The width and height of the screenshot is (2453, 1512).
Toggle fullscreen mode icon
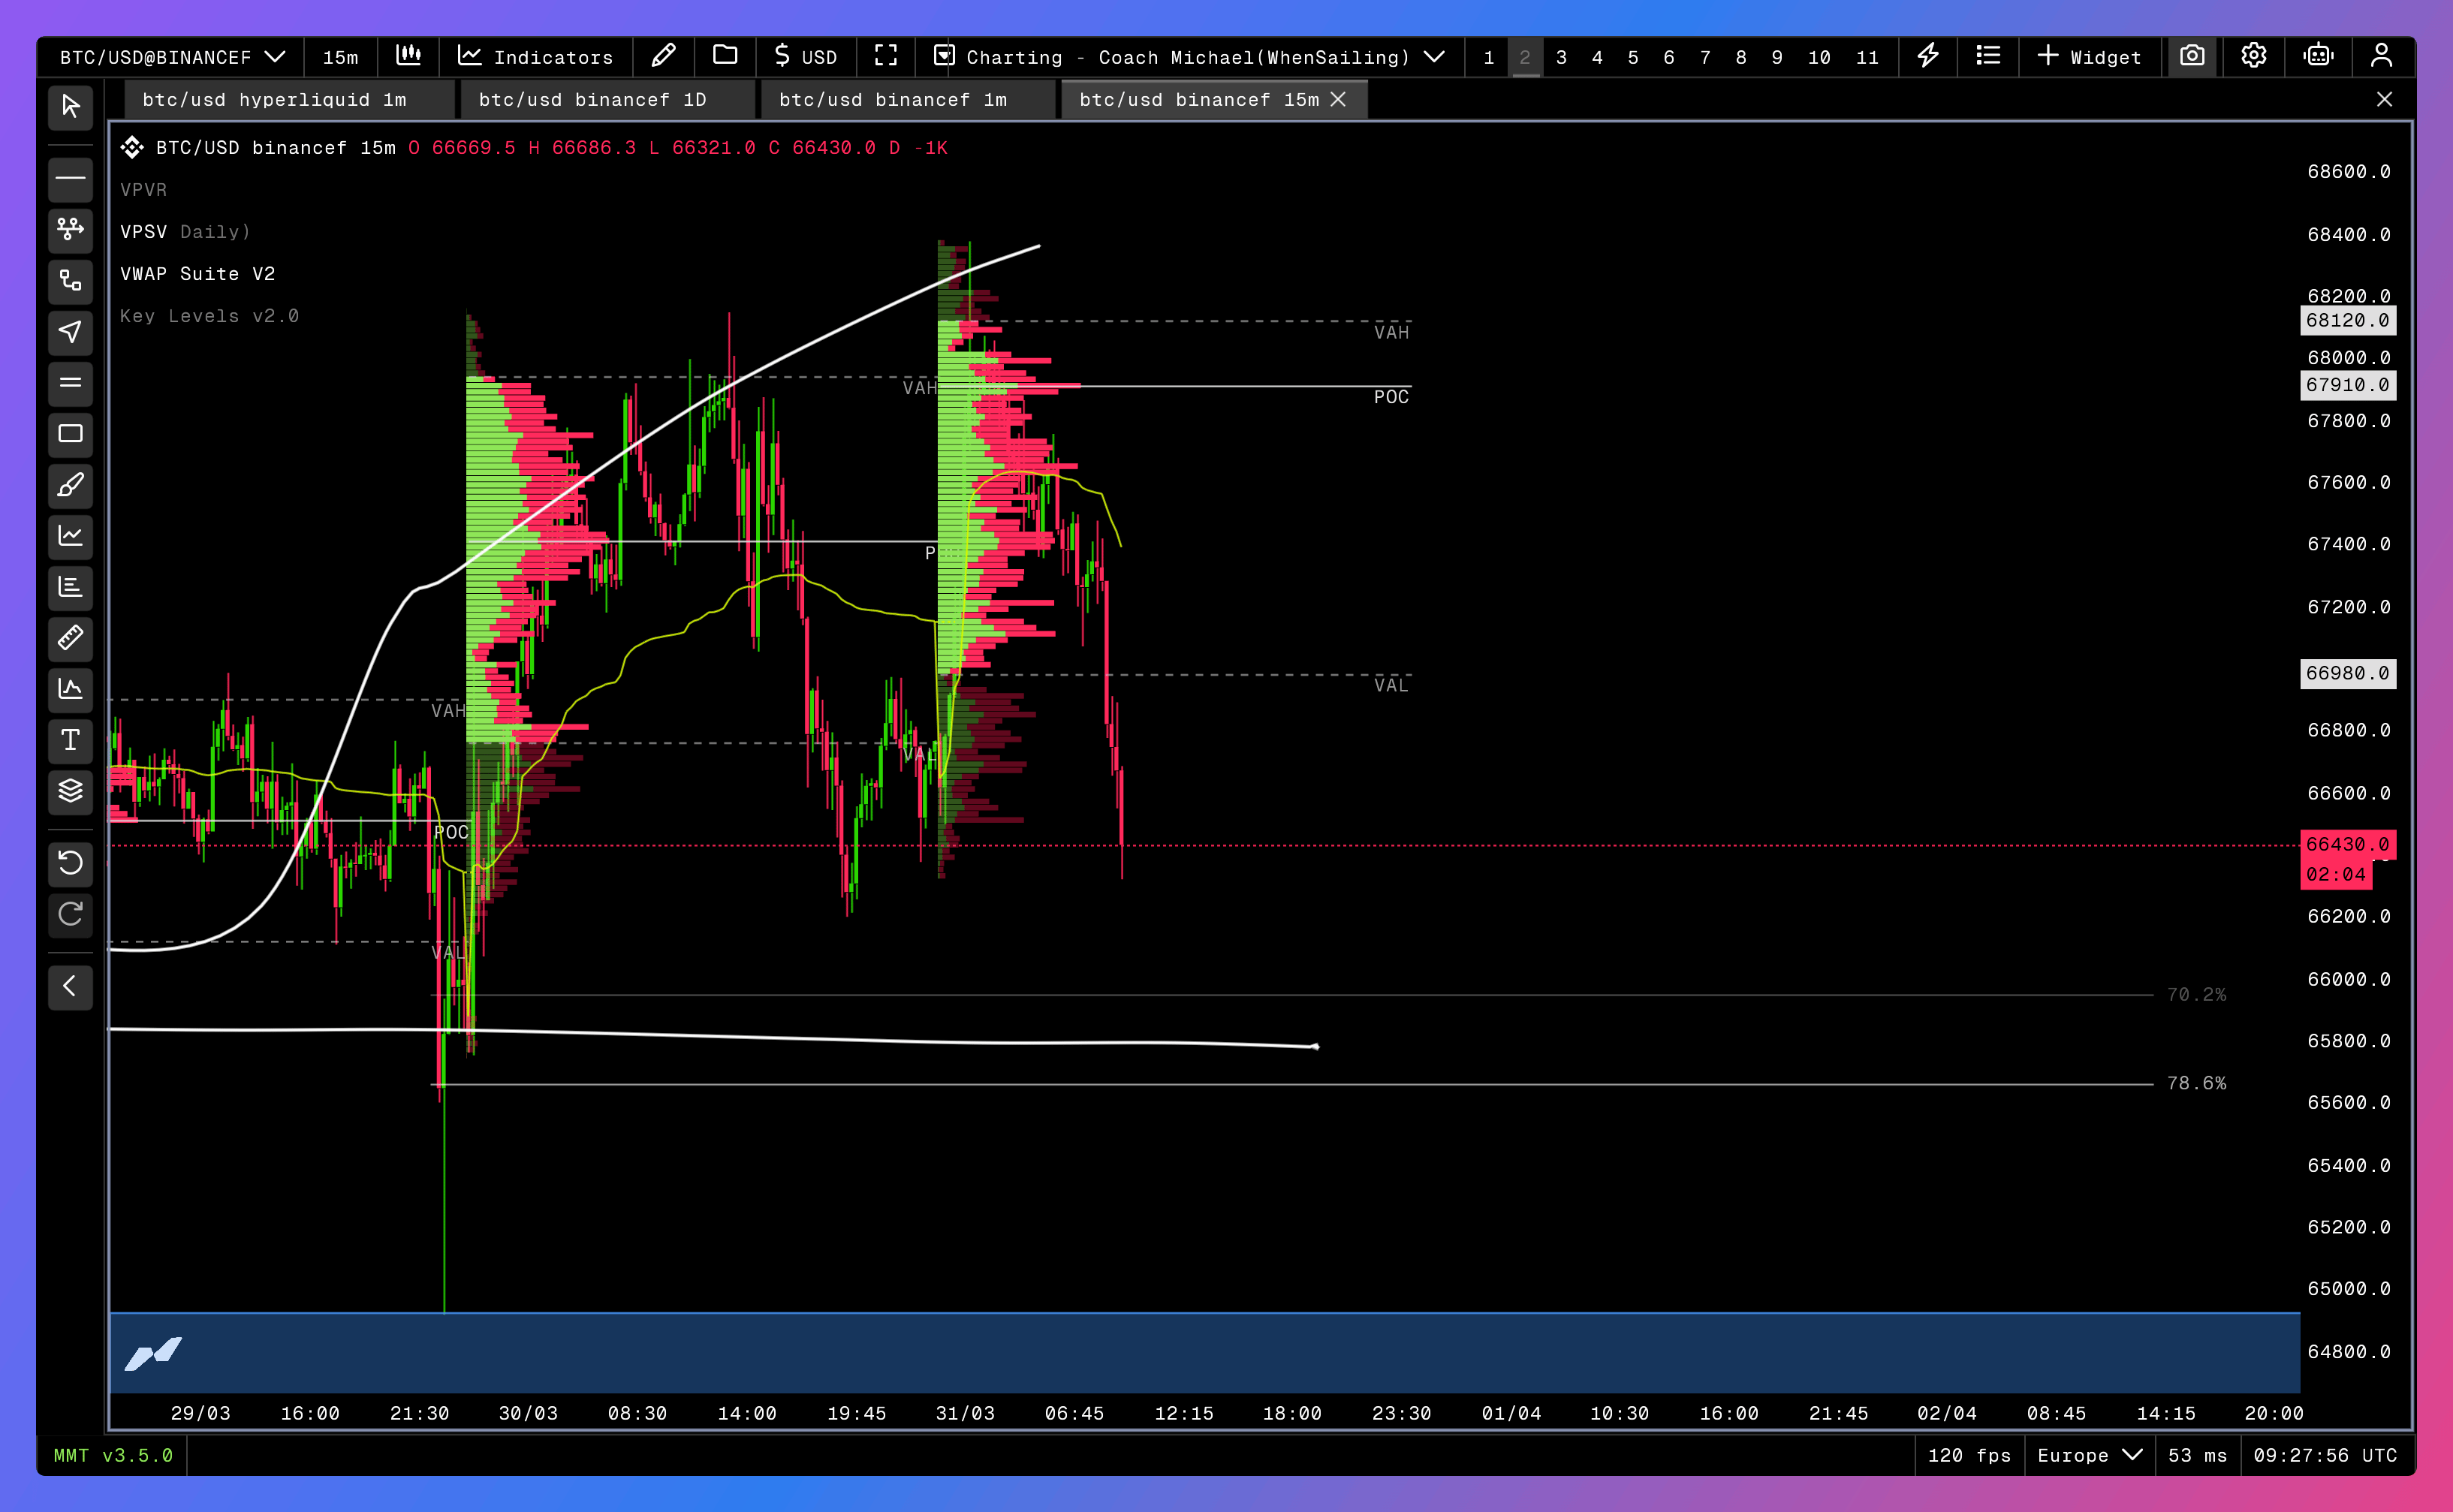885,56
